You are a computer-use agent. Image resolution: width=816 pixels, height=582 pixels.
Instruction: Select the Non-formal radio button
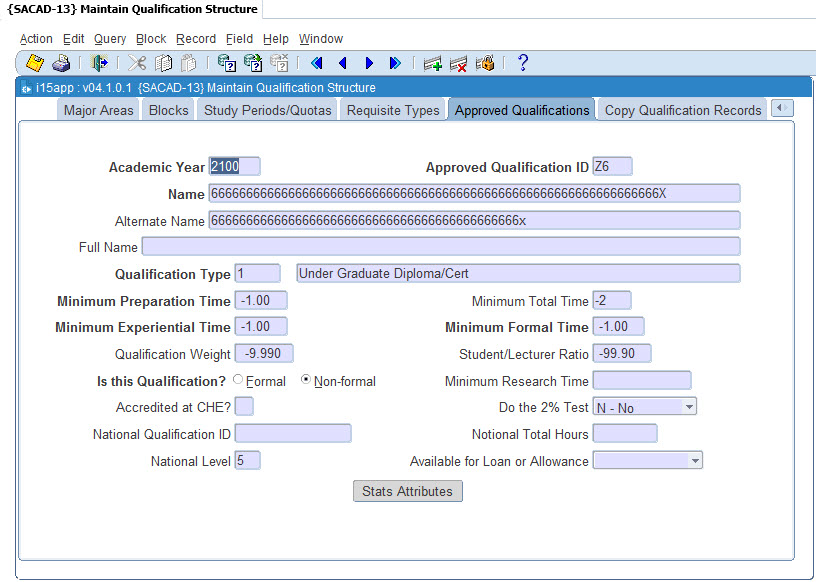(x=306, y=381)
